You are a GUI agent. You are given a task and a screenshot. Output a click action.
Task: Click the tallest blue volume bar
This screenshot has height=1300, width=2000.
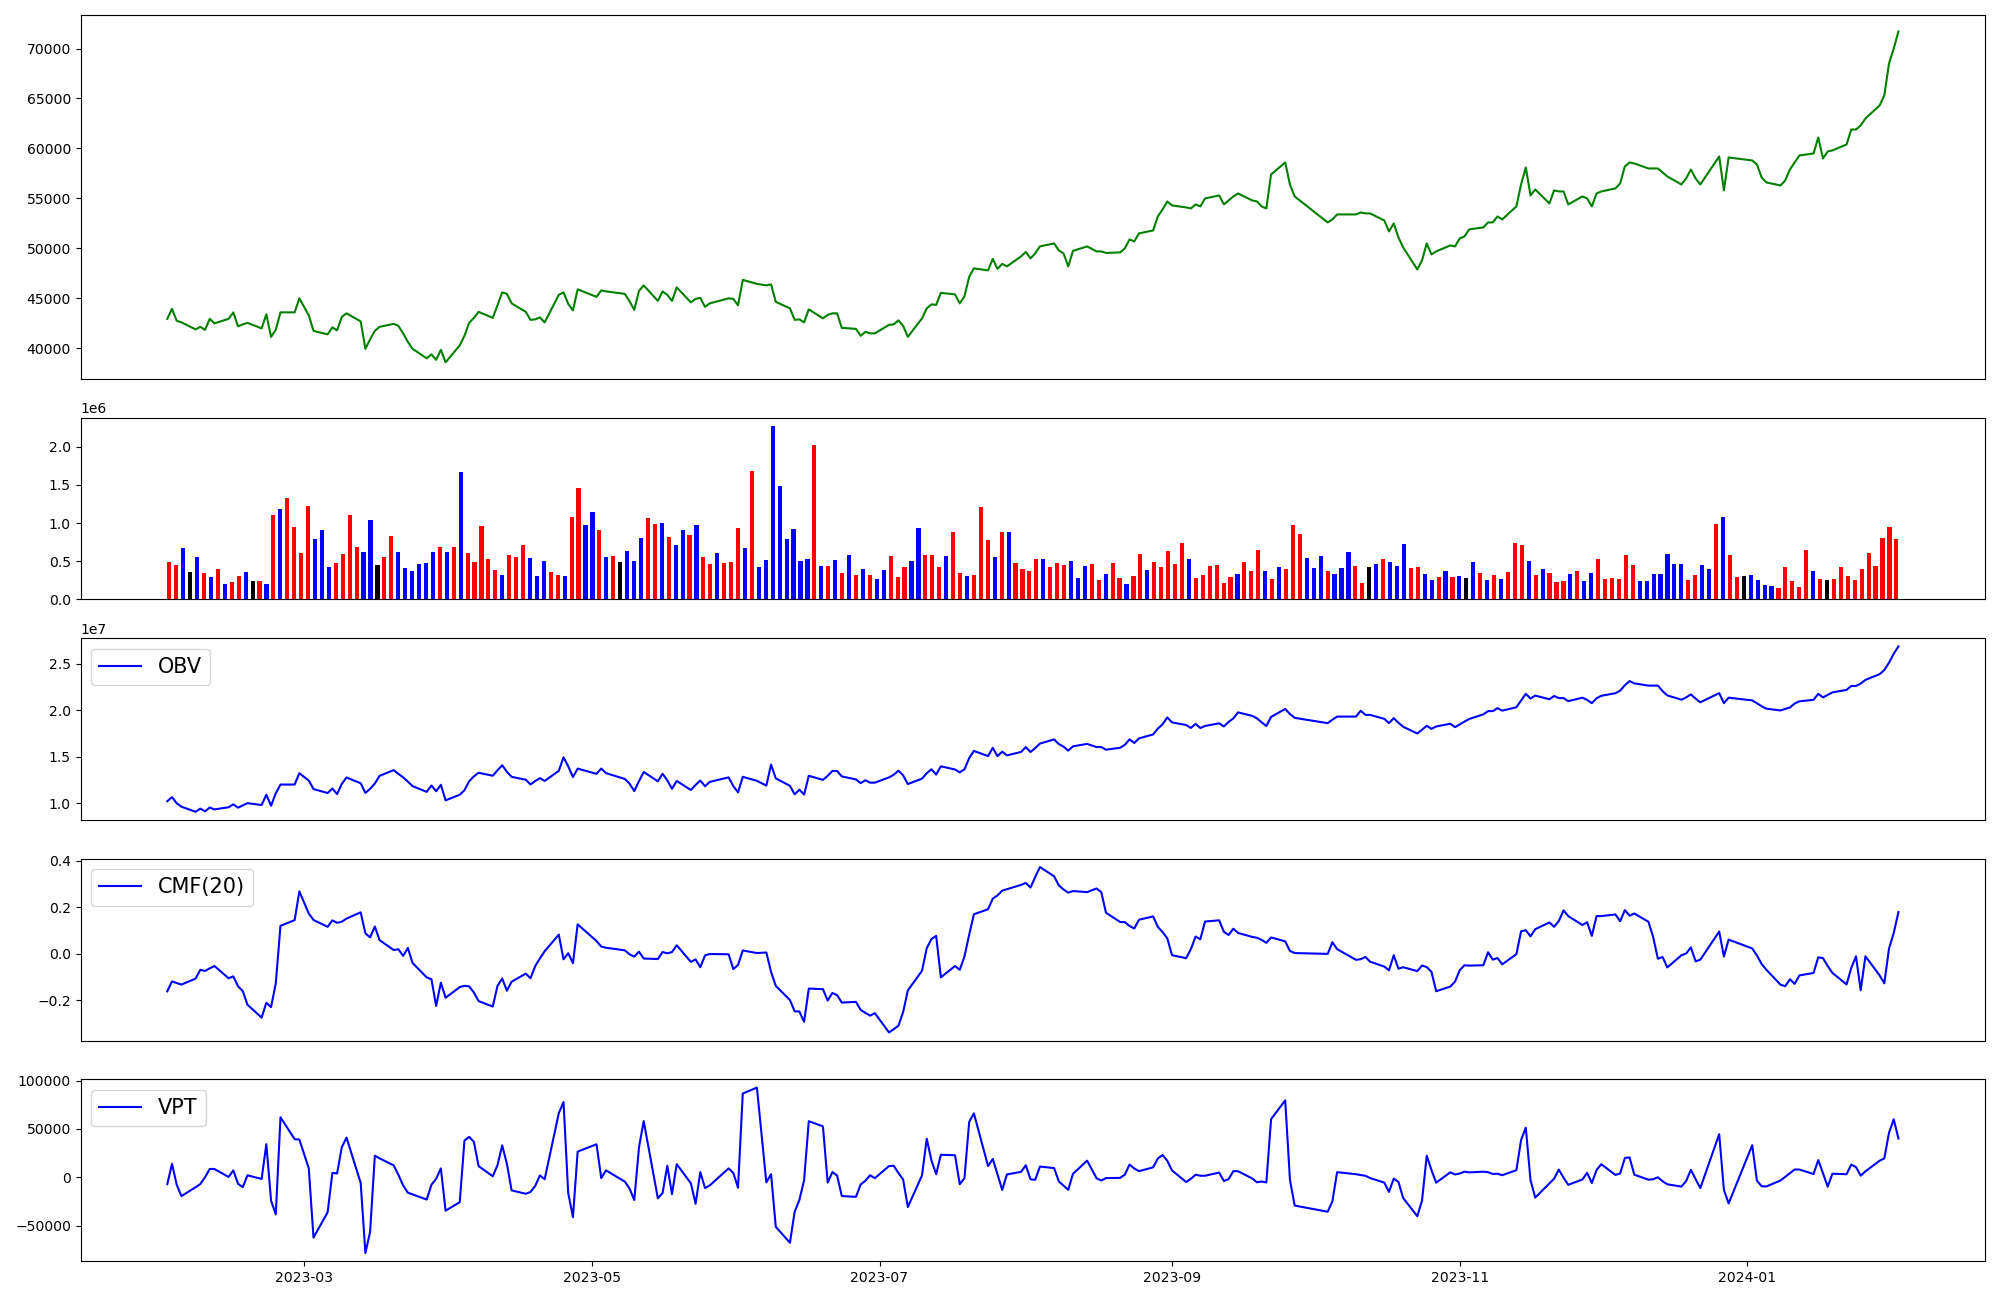pos(773,512)
